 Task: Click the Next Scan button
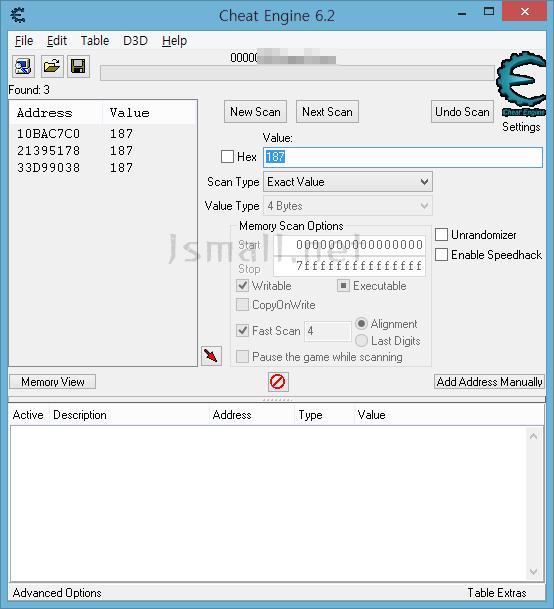coord(327,112)
